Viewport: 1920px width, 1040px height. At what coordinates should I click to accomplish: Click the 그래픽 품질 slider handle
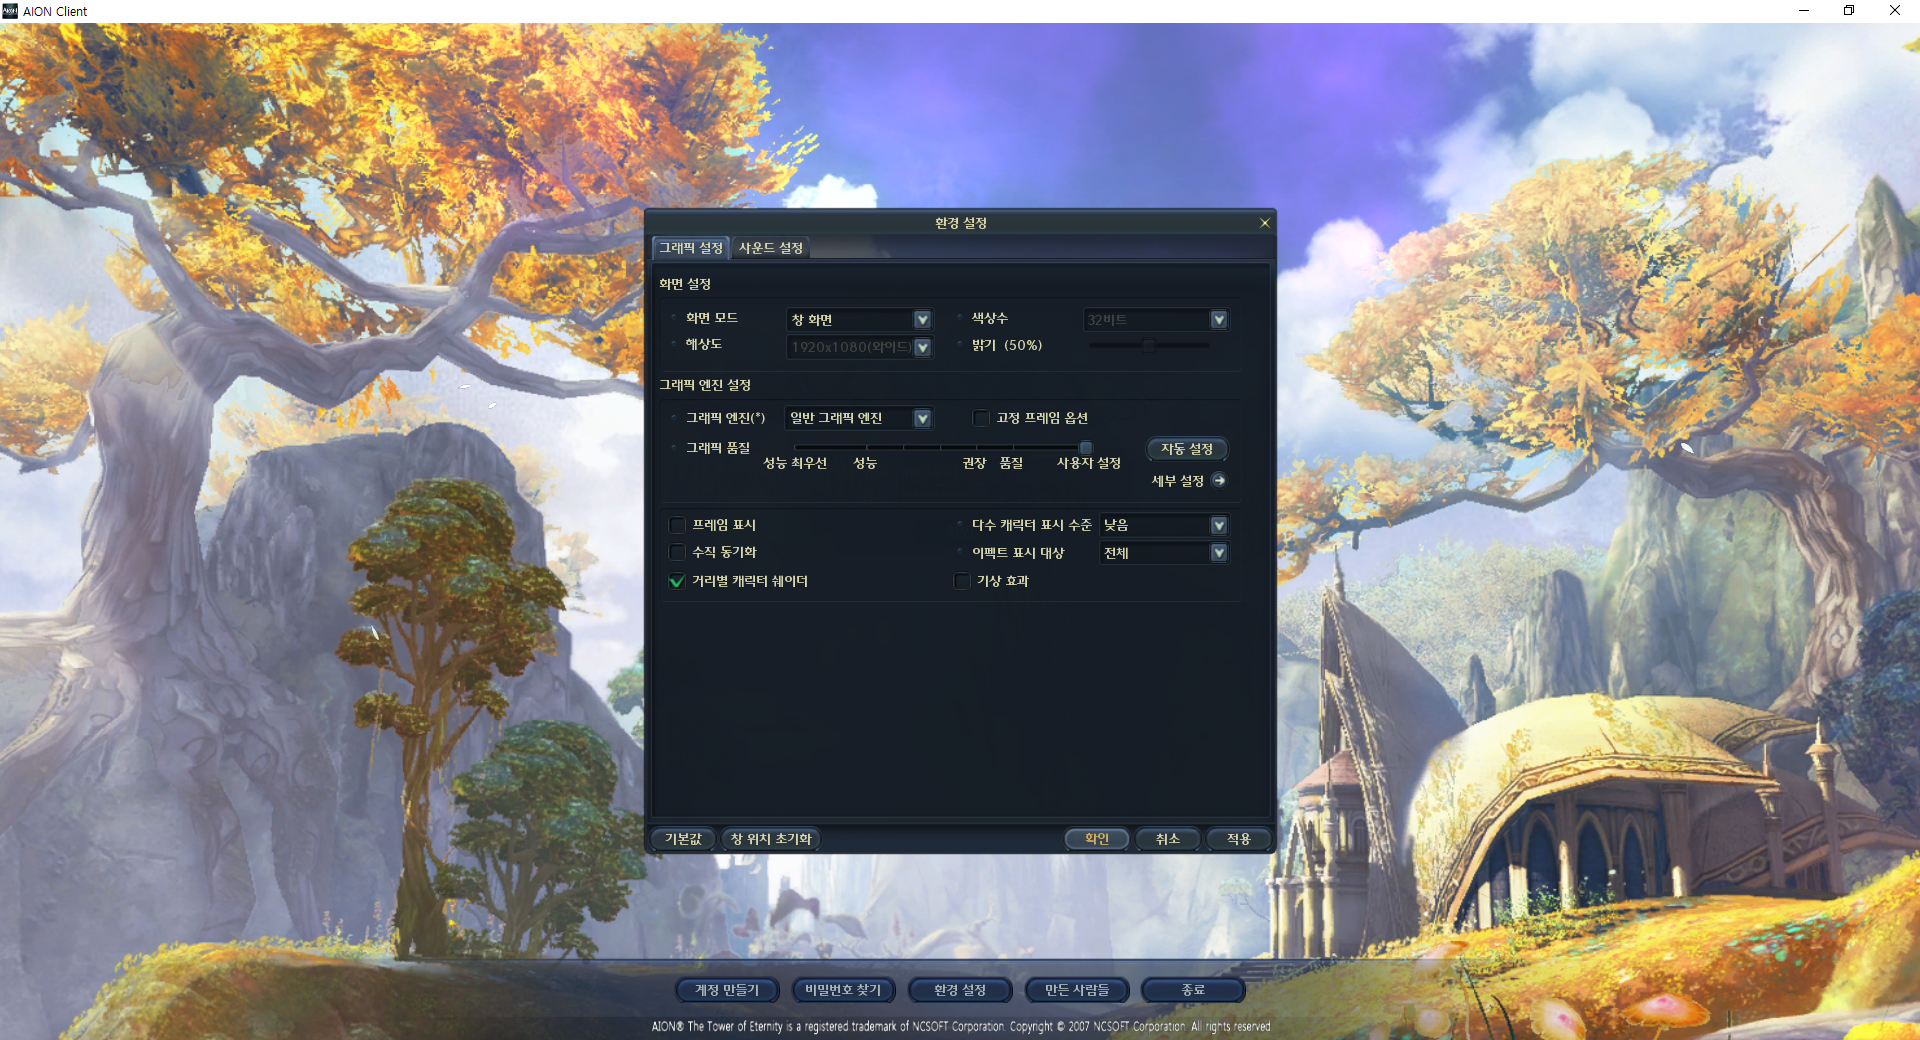pyautogui.click(x=1086, y=447)
